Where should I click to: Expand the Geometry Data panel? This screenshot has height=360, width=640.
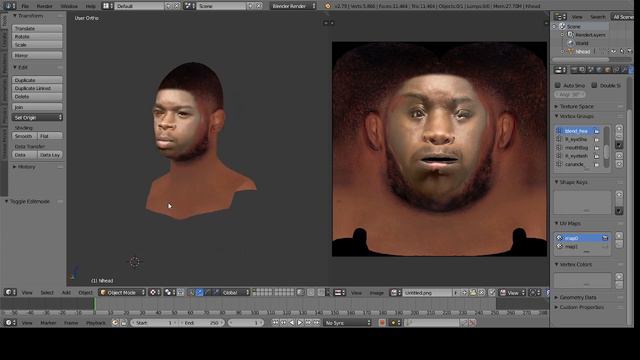[x=578, y=298]
